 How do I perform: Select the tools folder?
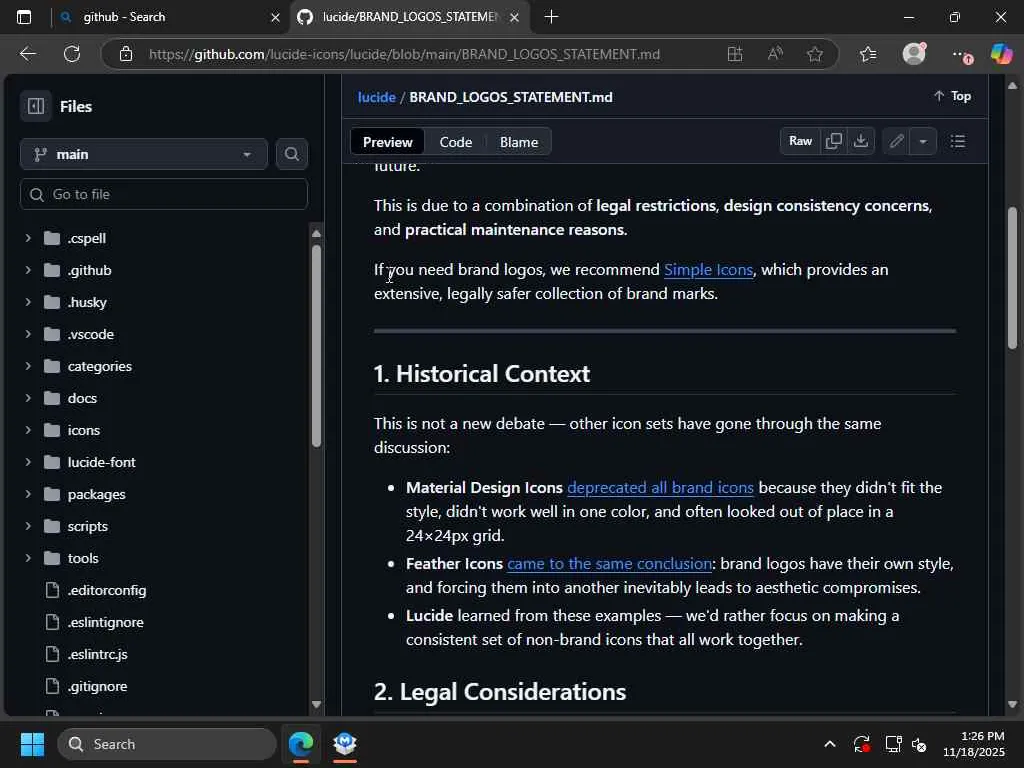click(83, 558)
